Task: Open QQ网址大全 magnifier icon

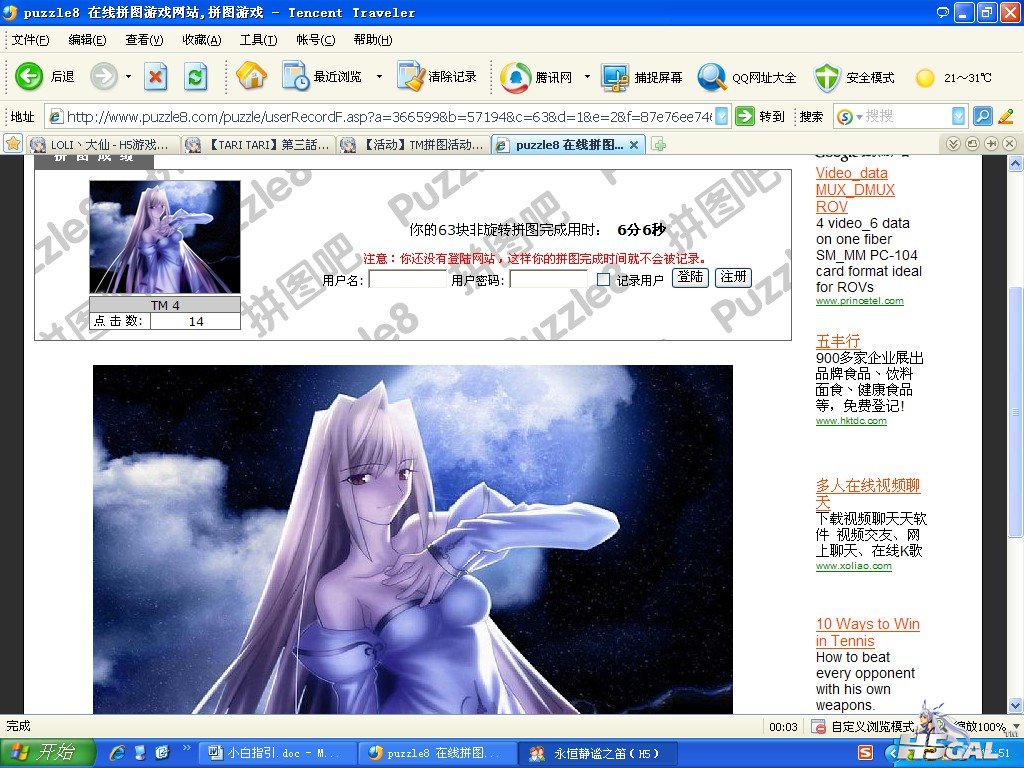Action: 711,77
